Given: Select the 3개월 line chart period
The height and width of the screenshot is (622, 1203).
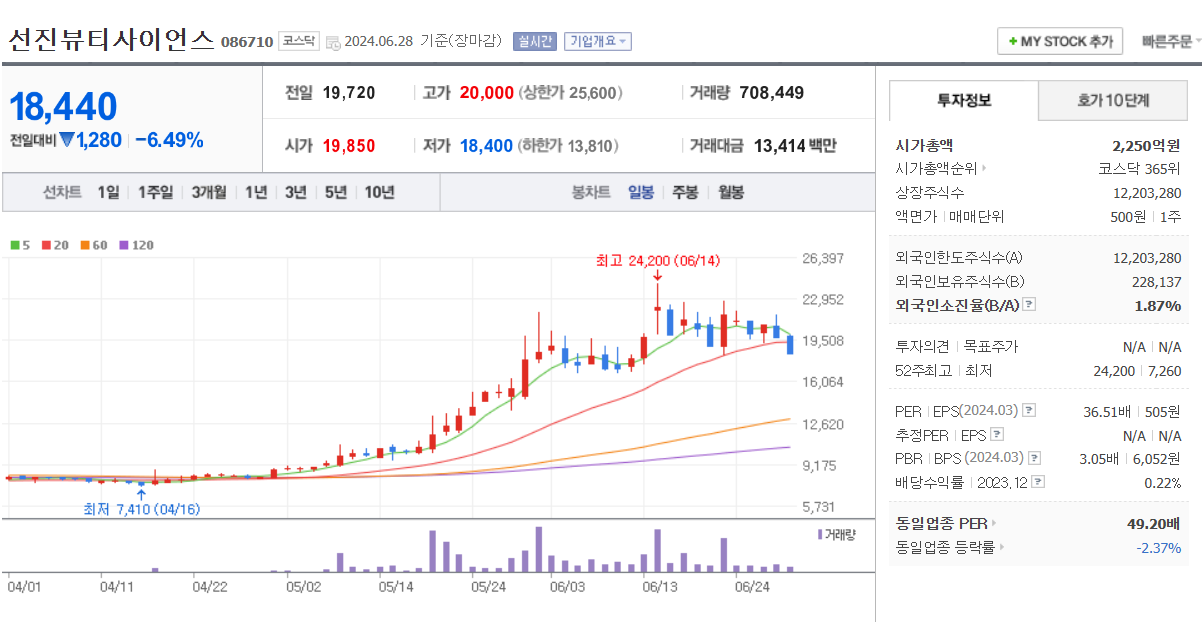Looking at the screenshot, I should tap(209, 192).
